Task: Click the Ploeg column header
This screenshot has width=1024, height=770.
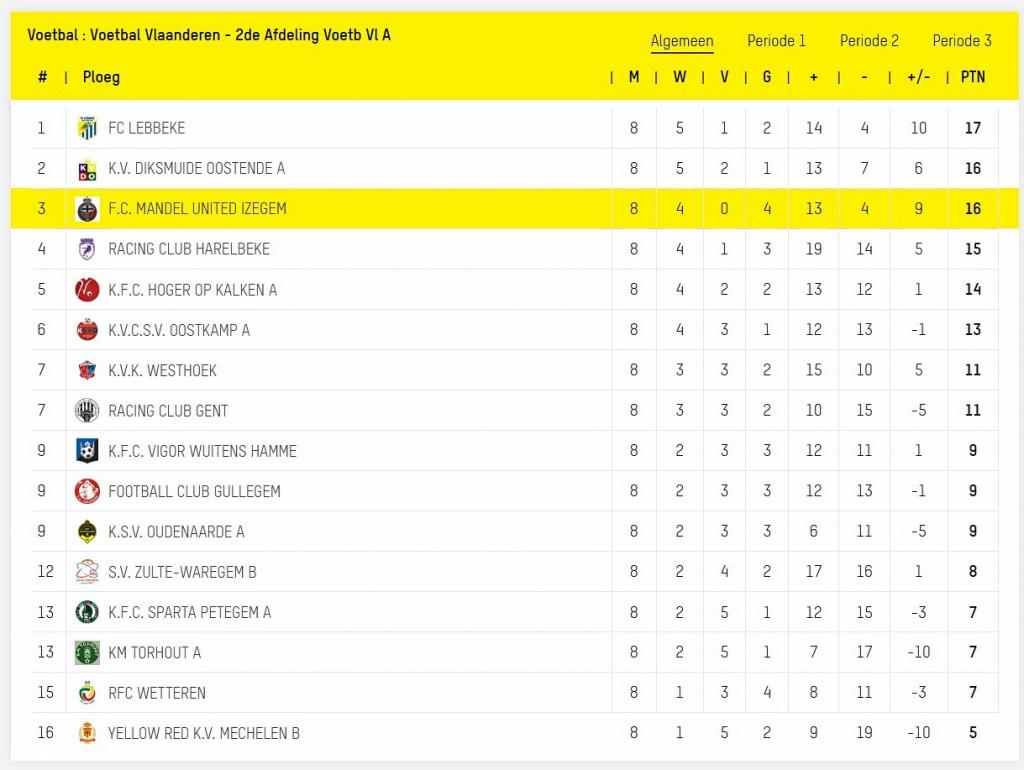Action: (101, 77)
